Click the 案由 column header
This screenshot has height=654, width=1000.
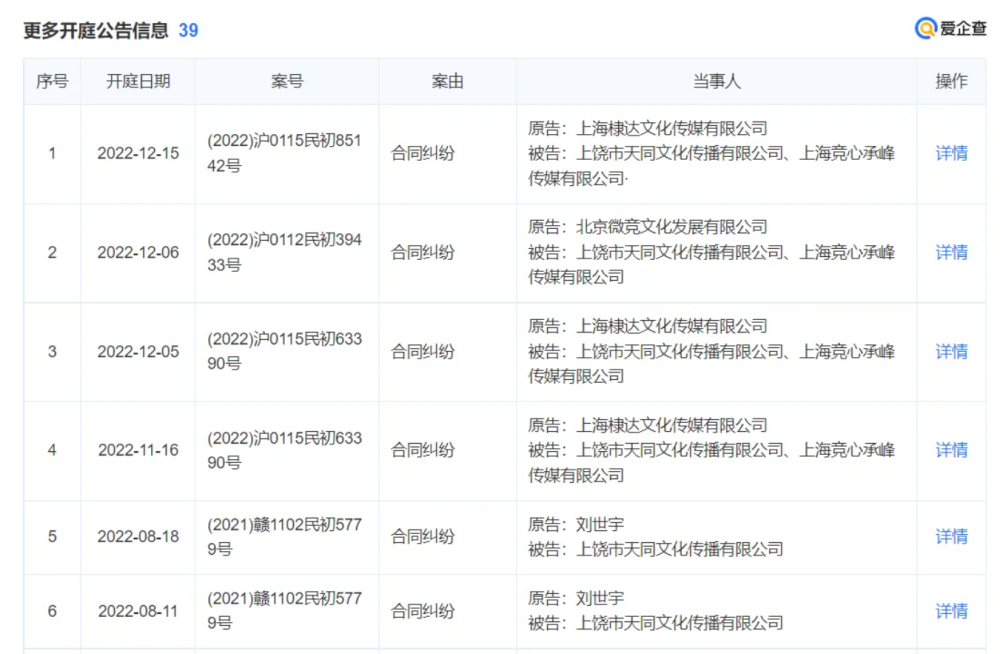pyautogui.click(x=447, y=81)
